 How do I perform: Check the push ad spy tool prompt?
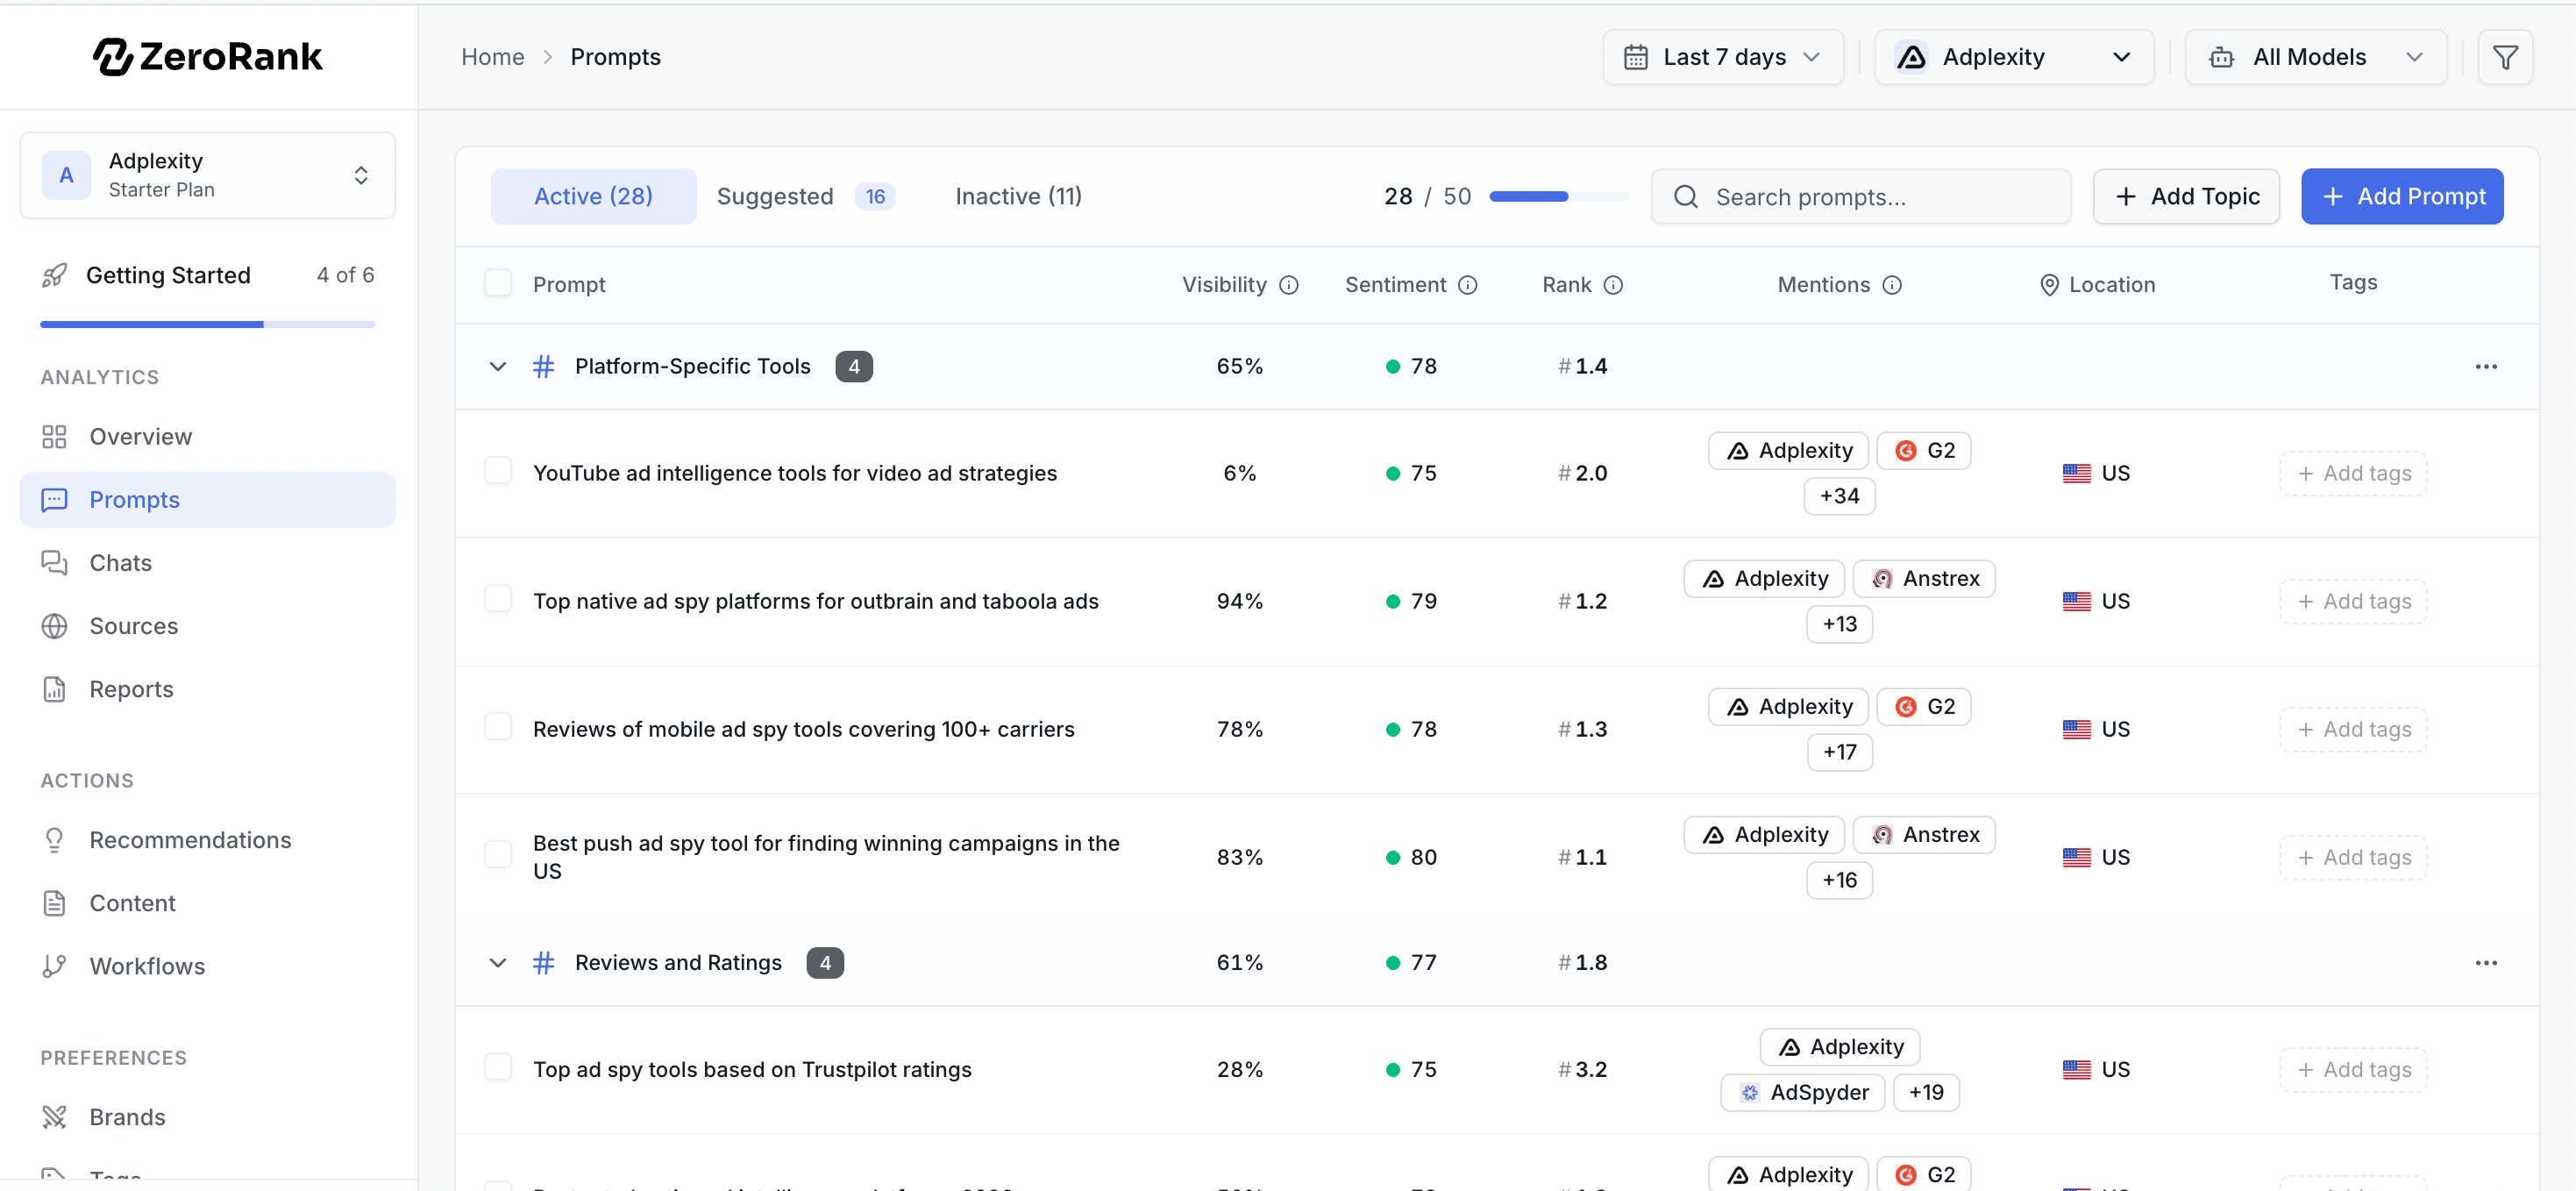[x=498, y=855]
